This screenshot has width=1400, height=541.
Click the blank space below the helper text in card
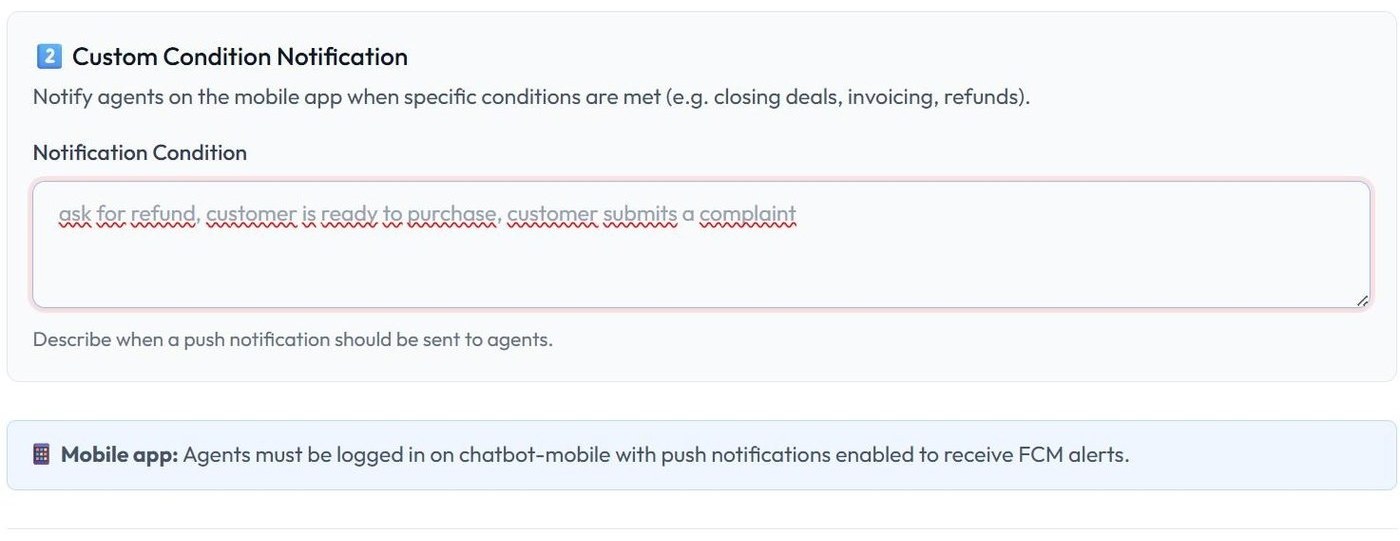pyautogui.click(x=700, y=366)
